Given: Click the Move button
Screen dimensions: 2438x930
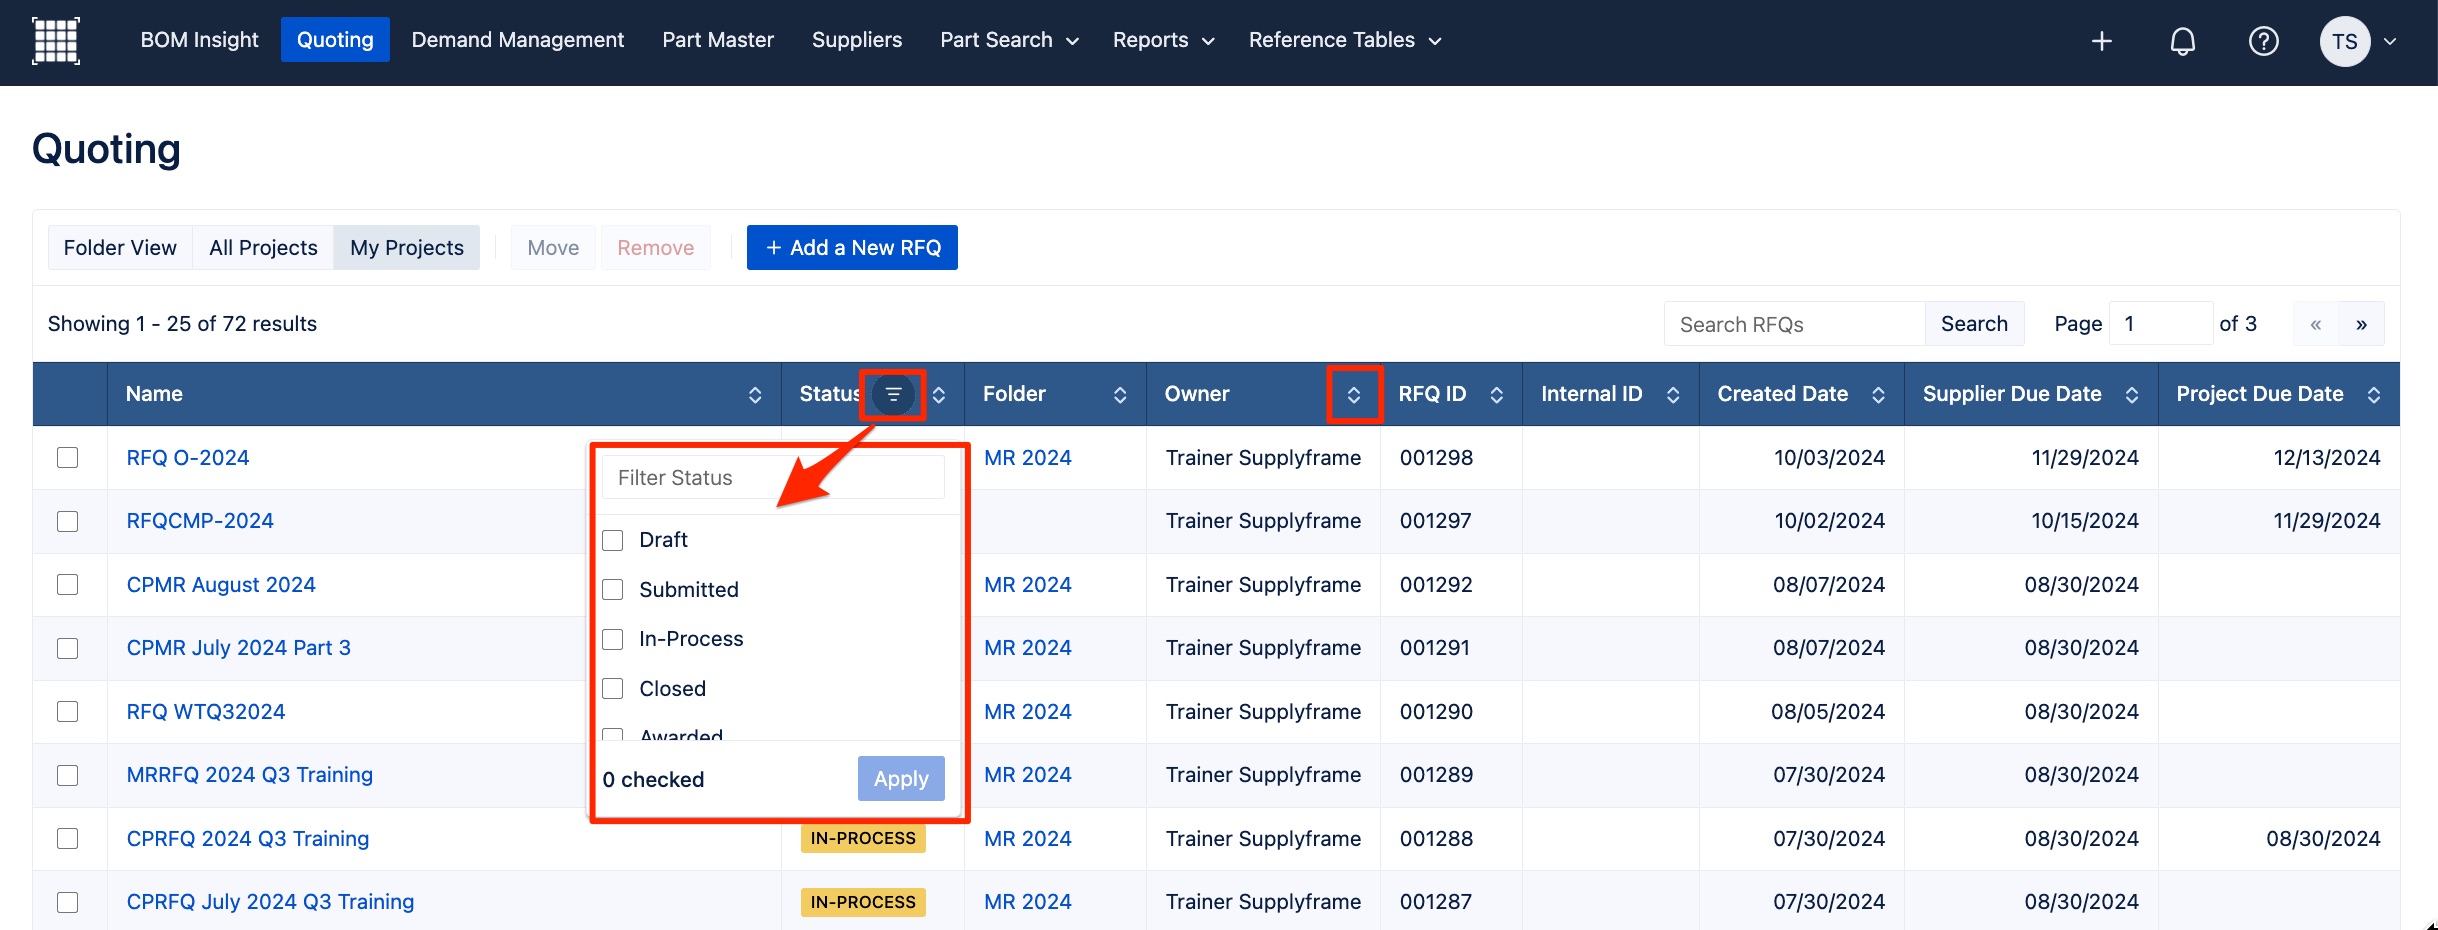Looking at the screenshot, I should (553, 248).
